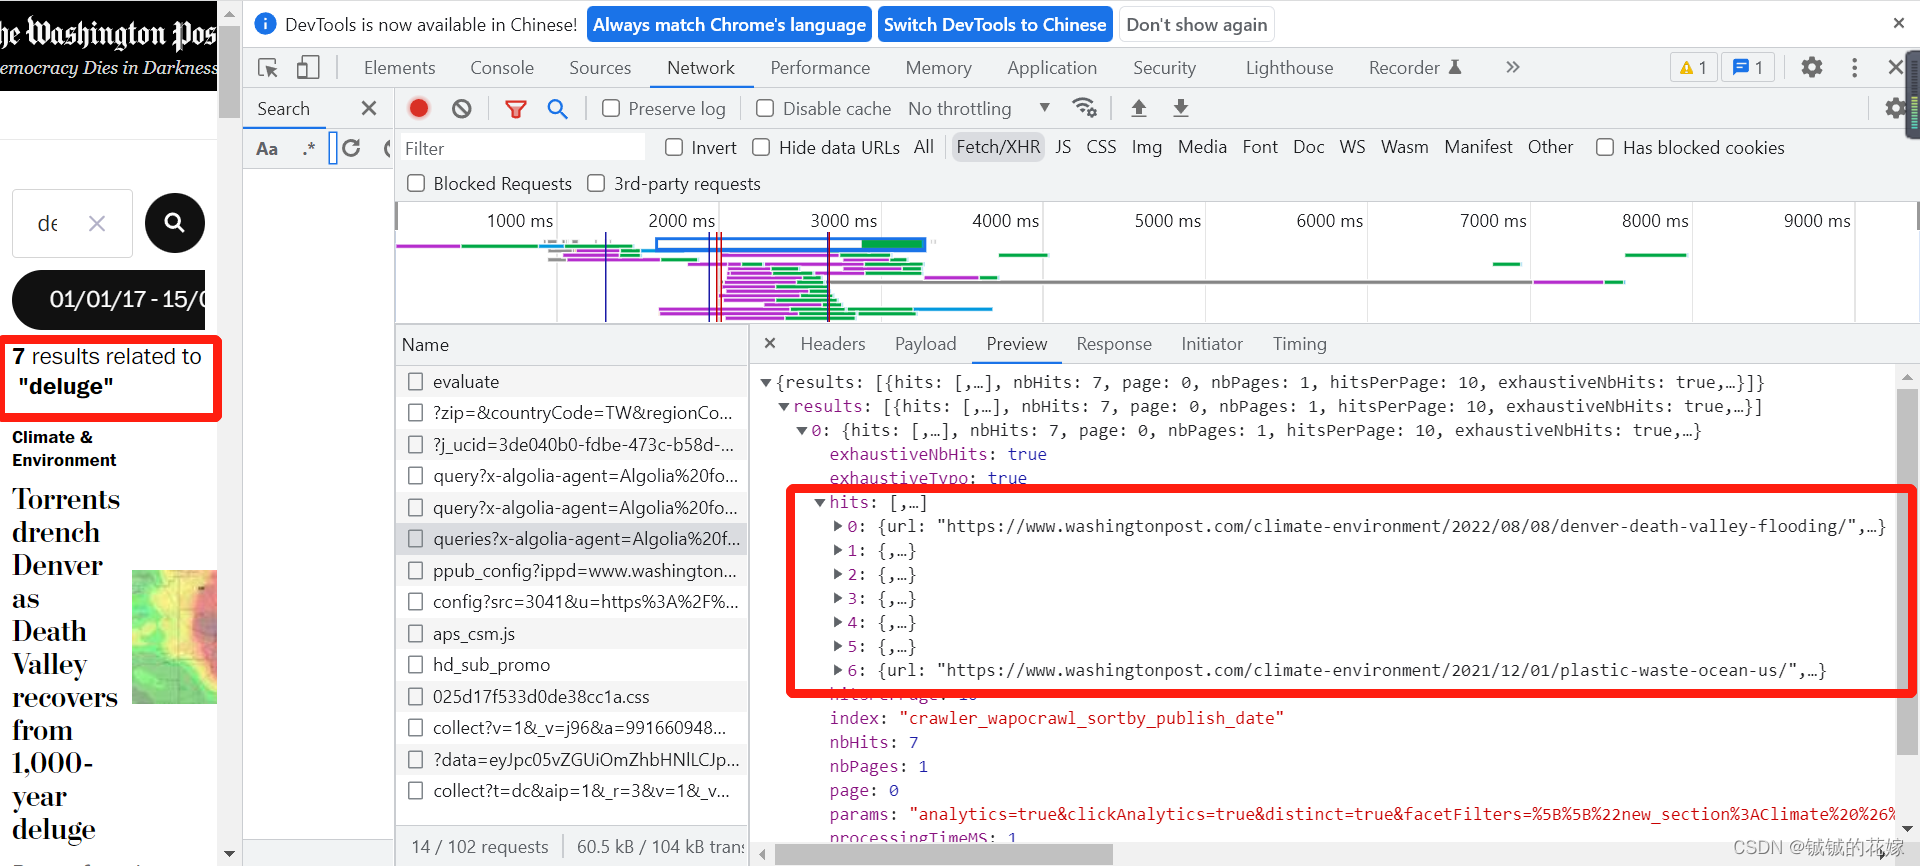Check the evaluate request checkbox
The height and width of the screenshot is (866, 1920).
coord(416,381)
